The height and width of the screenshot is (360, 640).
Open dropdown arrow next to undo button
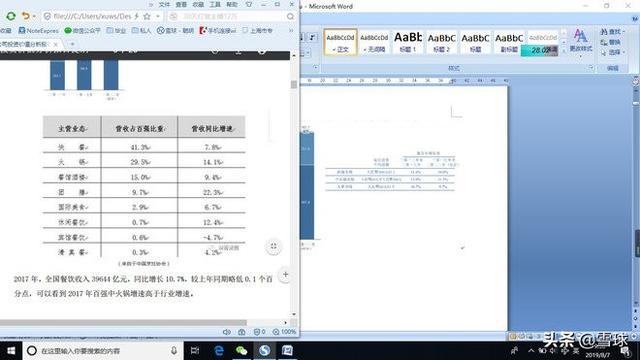click(x=34, y=16)
